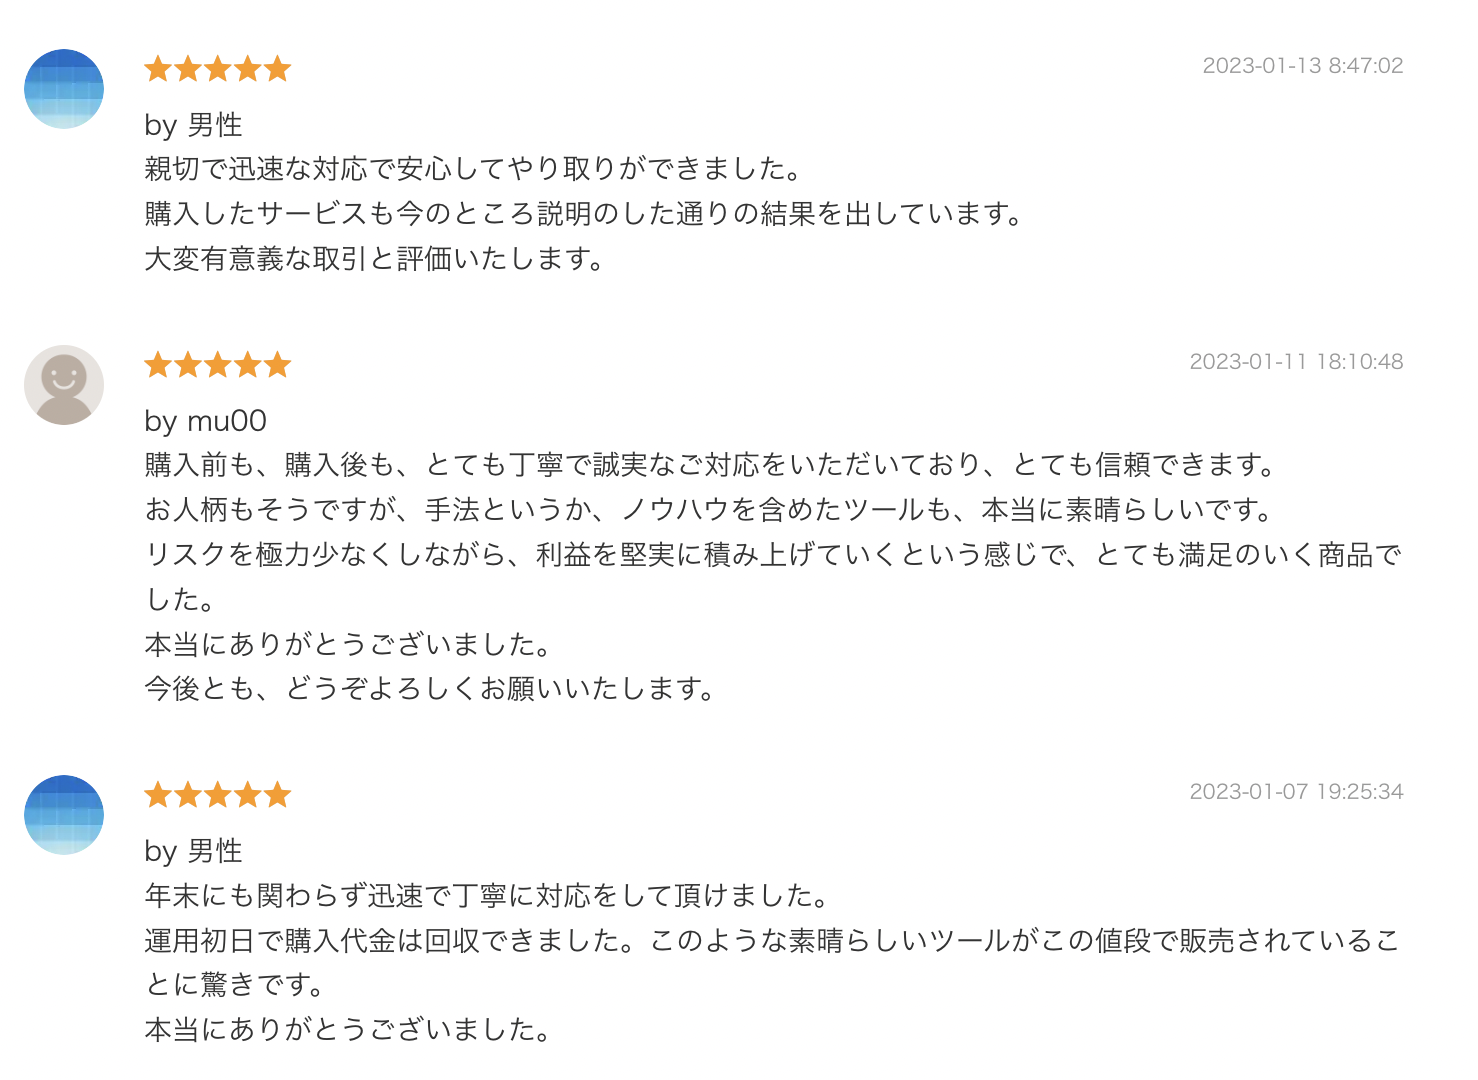Click the first star in the top review

pyautogui.click(x=158, y=69)
